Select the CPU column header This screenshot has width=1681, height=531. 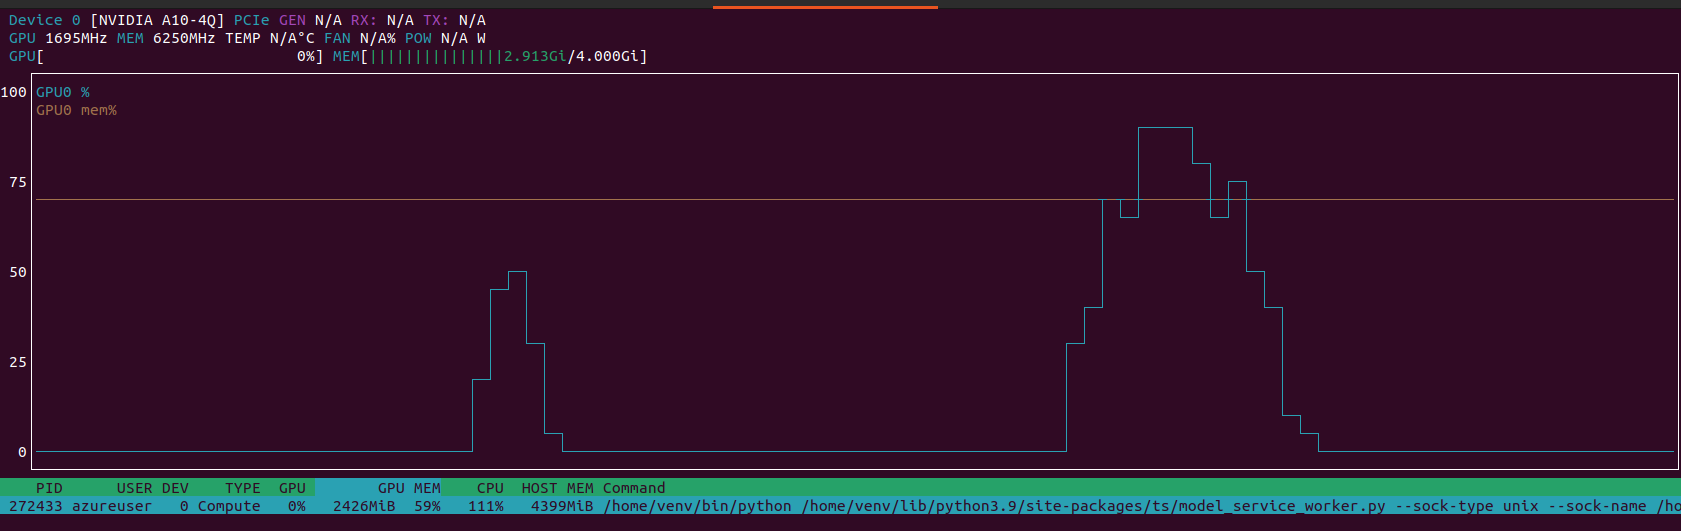[490, 488]
